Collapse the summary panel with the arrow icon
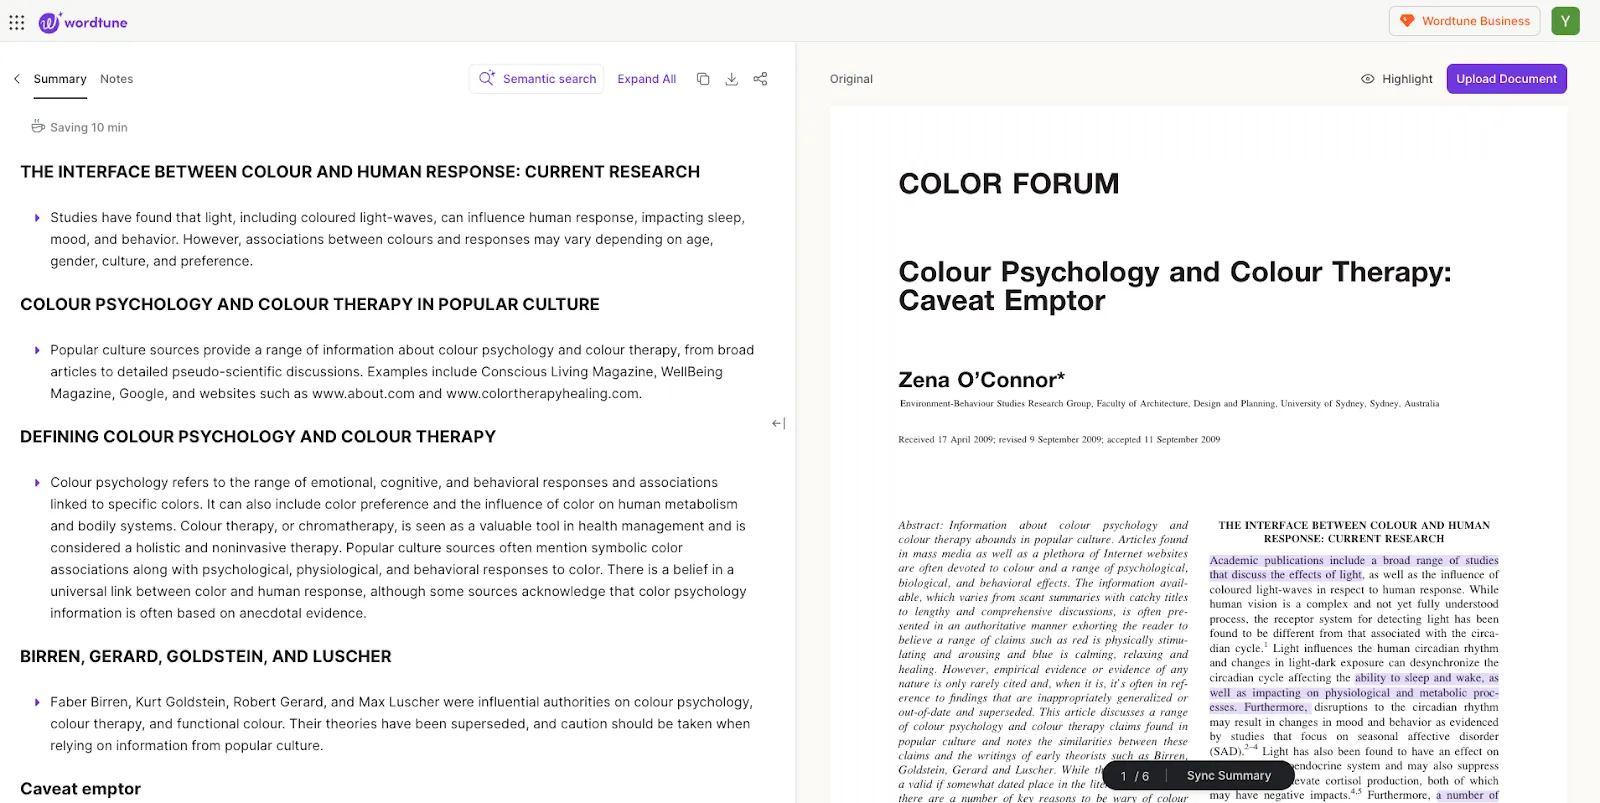 778,424
